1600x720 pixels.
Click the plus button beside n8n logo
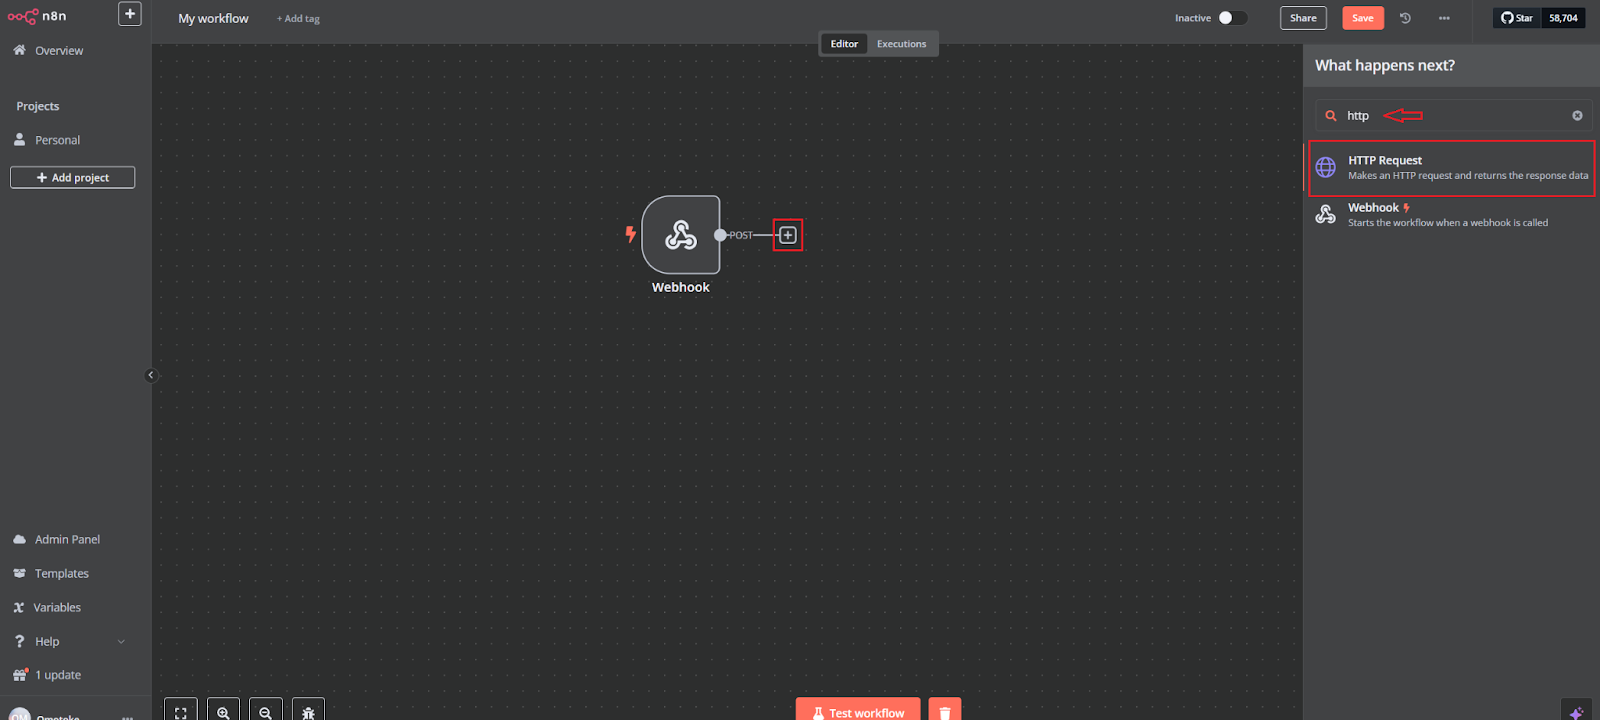pyautogui.click(x=130, y=14)
